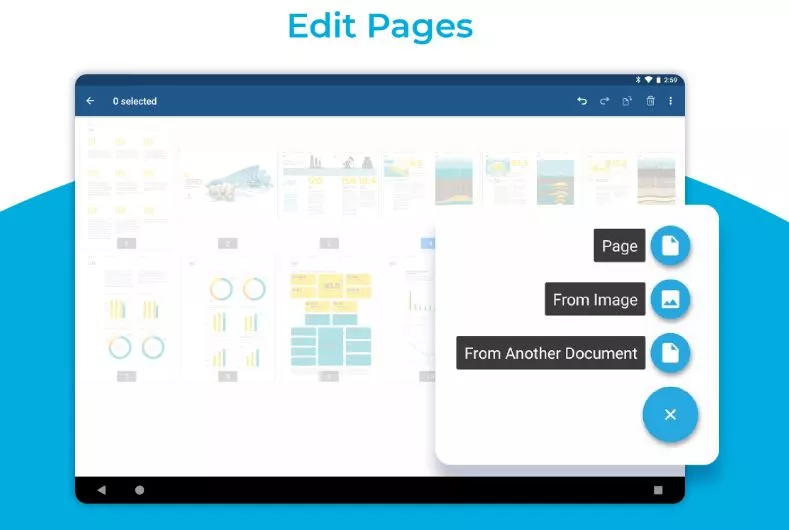Click the redo icon in the toolbar

coord(604,101)
